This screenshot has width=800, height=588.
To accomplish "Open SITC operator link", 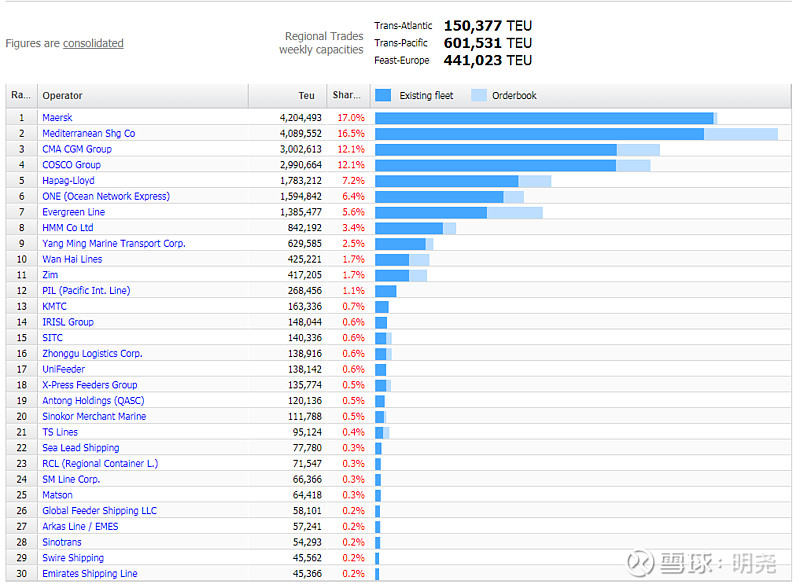I will 53,338.
